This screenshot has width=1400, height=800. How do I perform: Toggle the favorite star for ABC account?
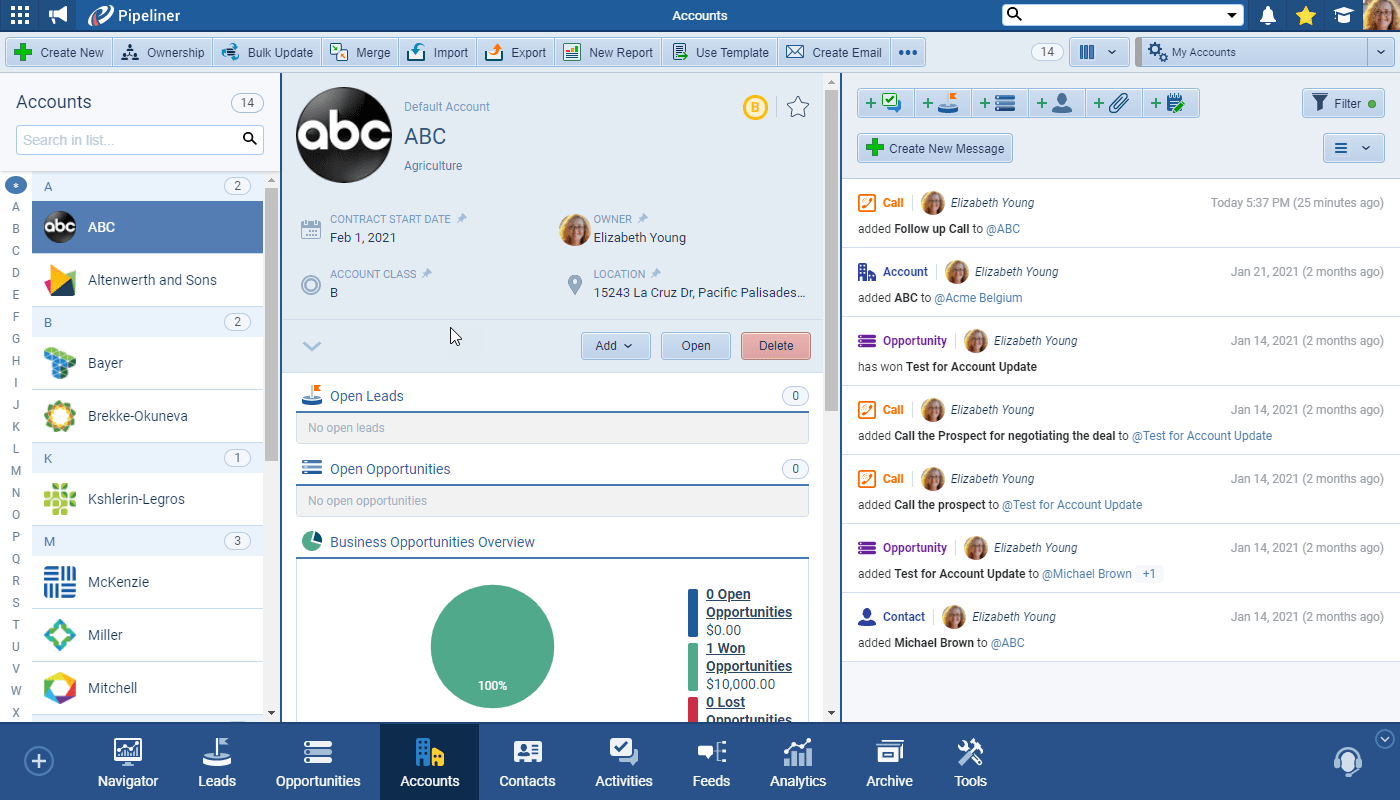pyautogui.click(x=797, y=107)
